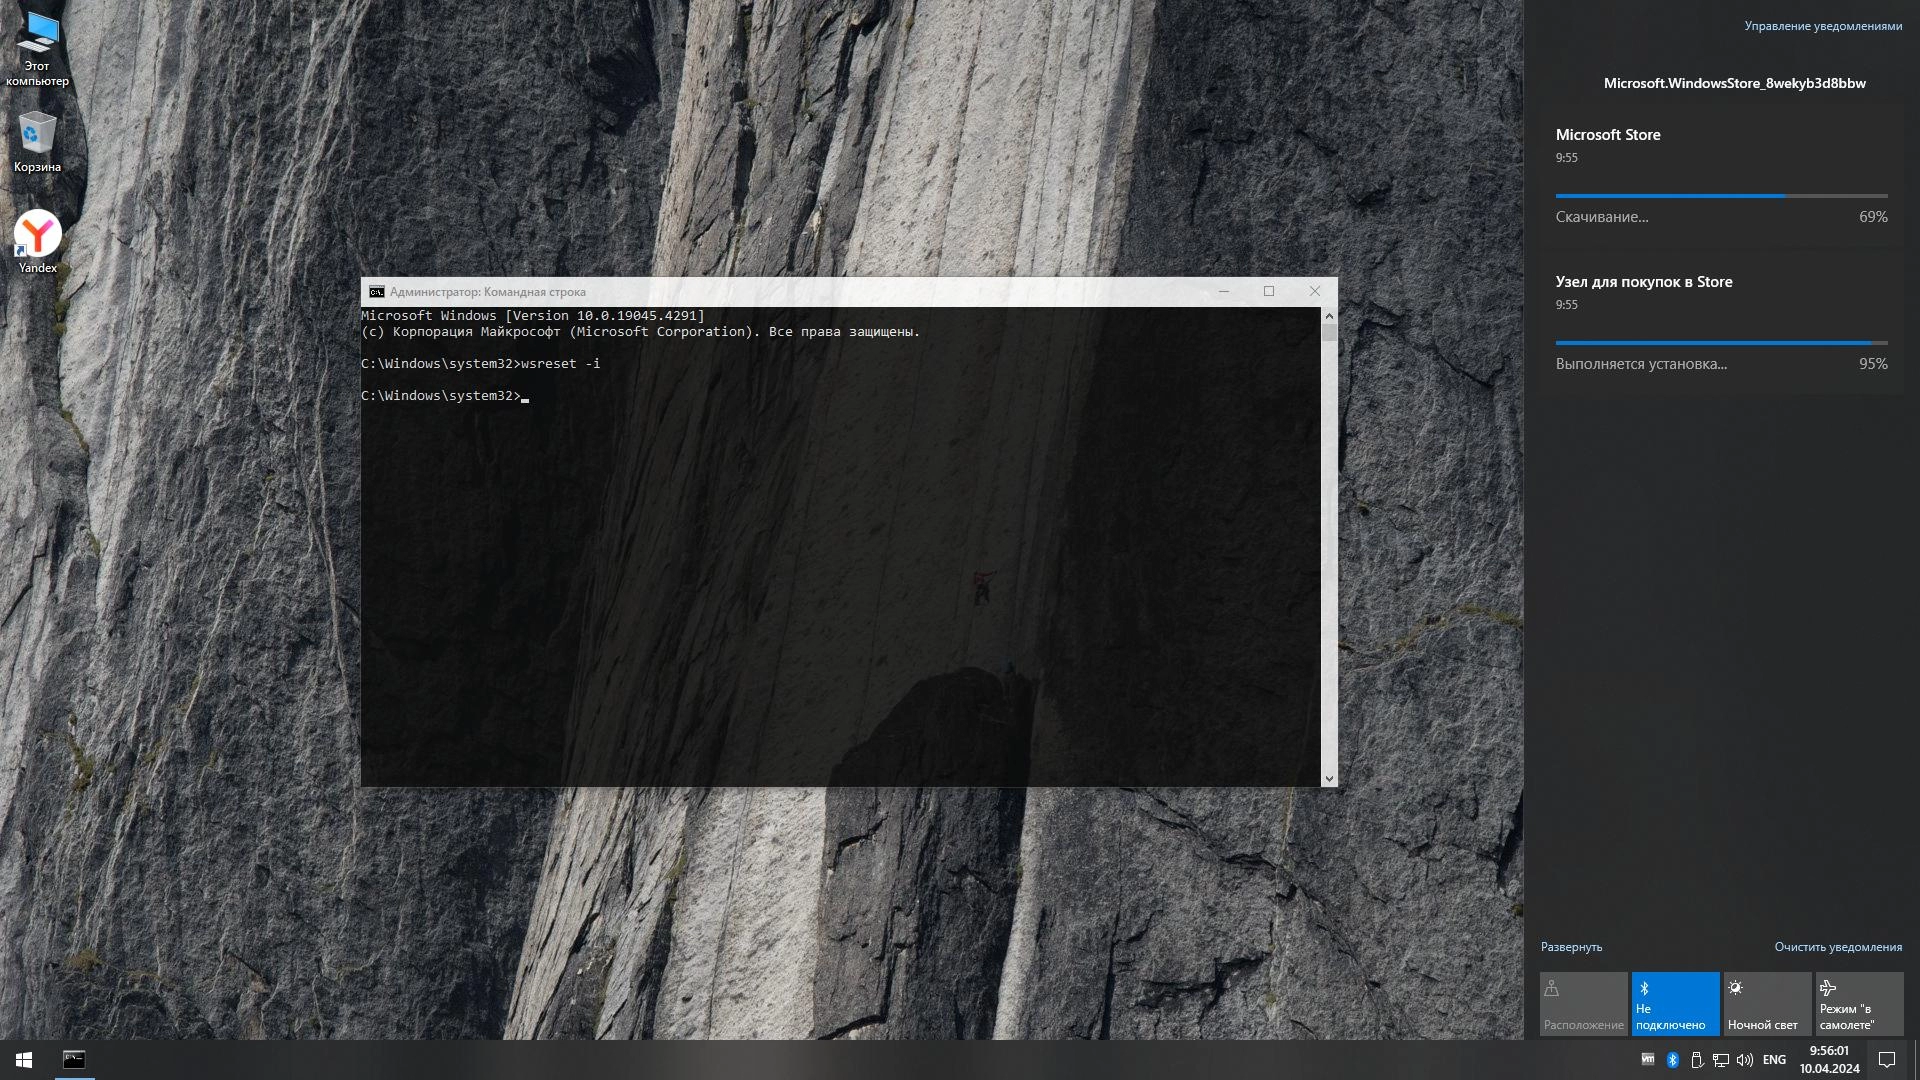Click the safely remove hardware USB icon
This screenshot has width=1920, height=1080.
pos(1697,1060)
